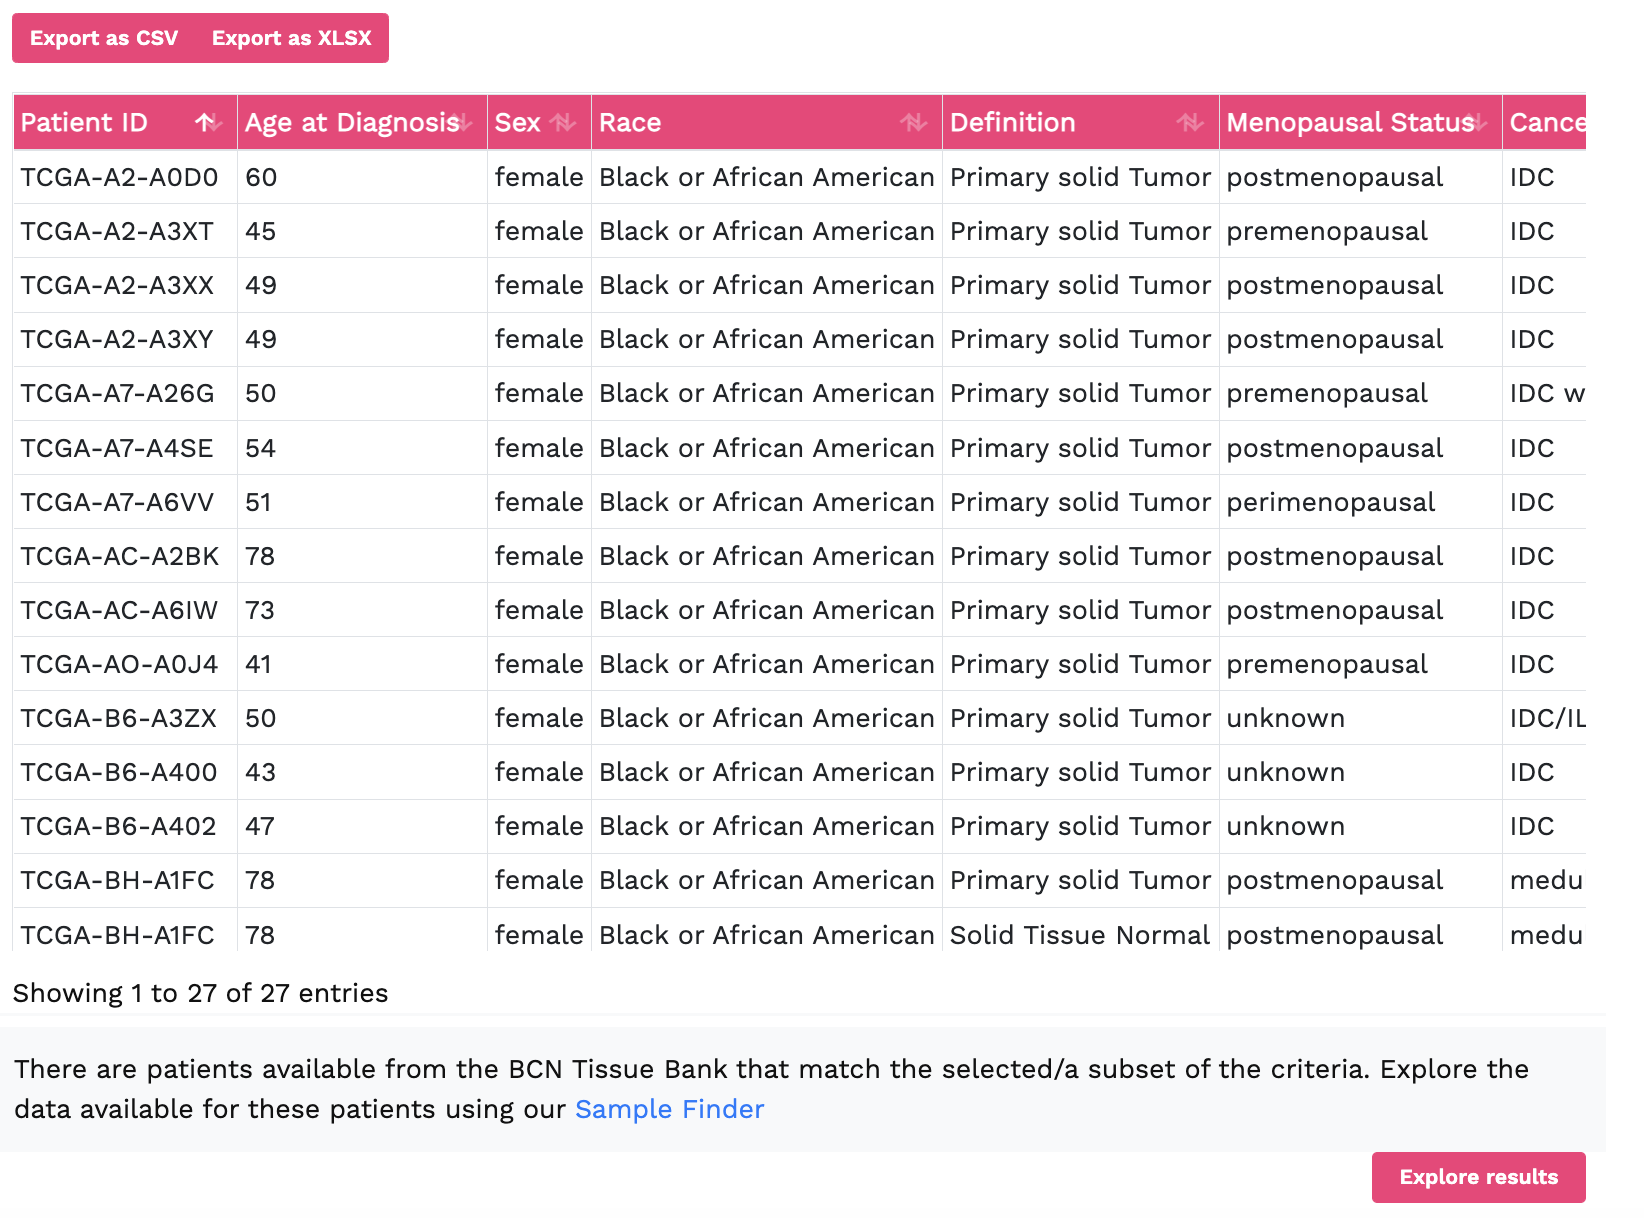Export the table as CSV
This screenshot has height=1218, width=1644.
(x=104, y=38)
